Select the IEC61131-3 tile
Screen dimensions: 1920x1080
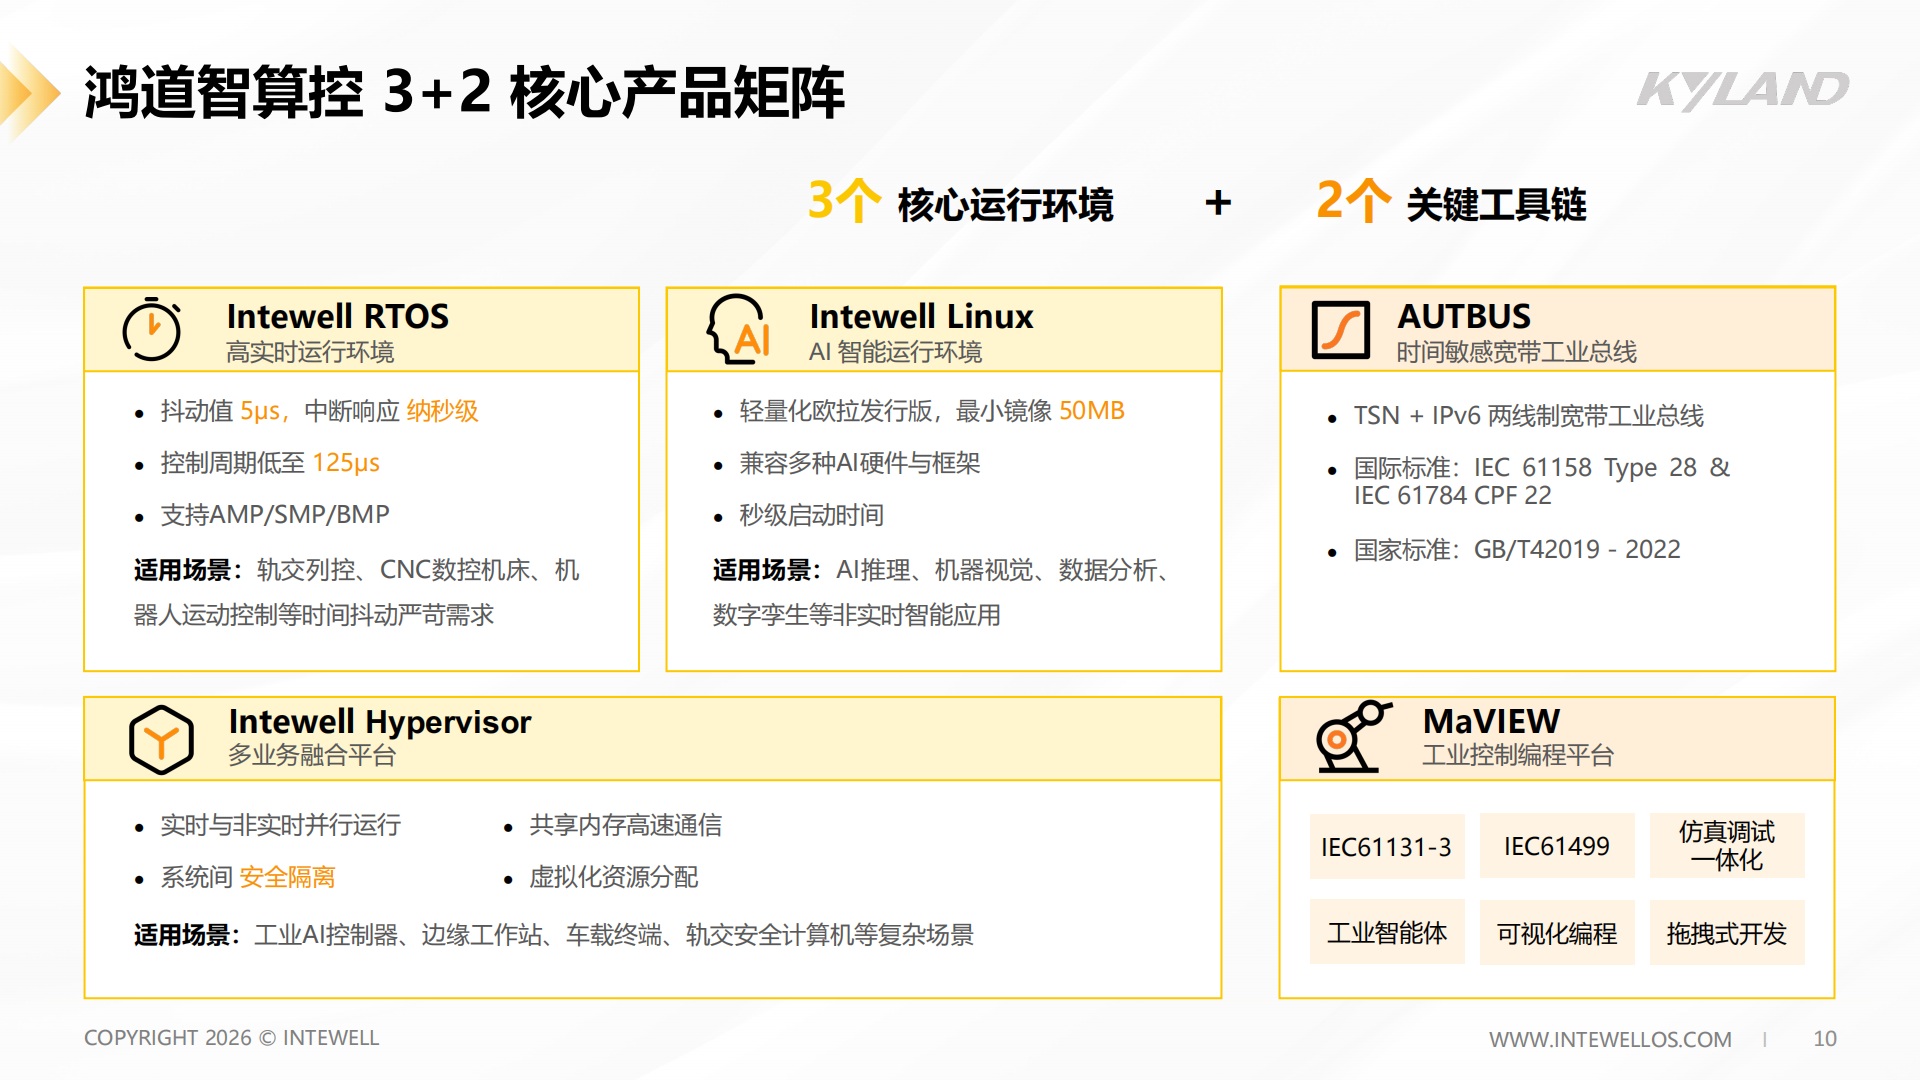coord(1386,847)
